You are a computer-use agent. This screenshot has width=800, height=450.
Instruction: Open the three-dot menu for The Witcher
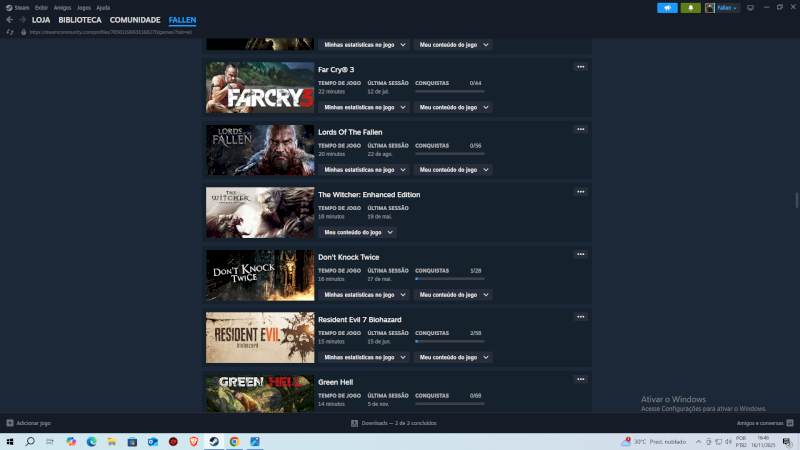pyautogui.click(x=581, y=192)
